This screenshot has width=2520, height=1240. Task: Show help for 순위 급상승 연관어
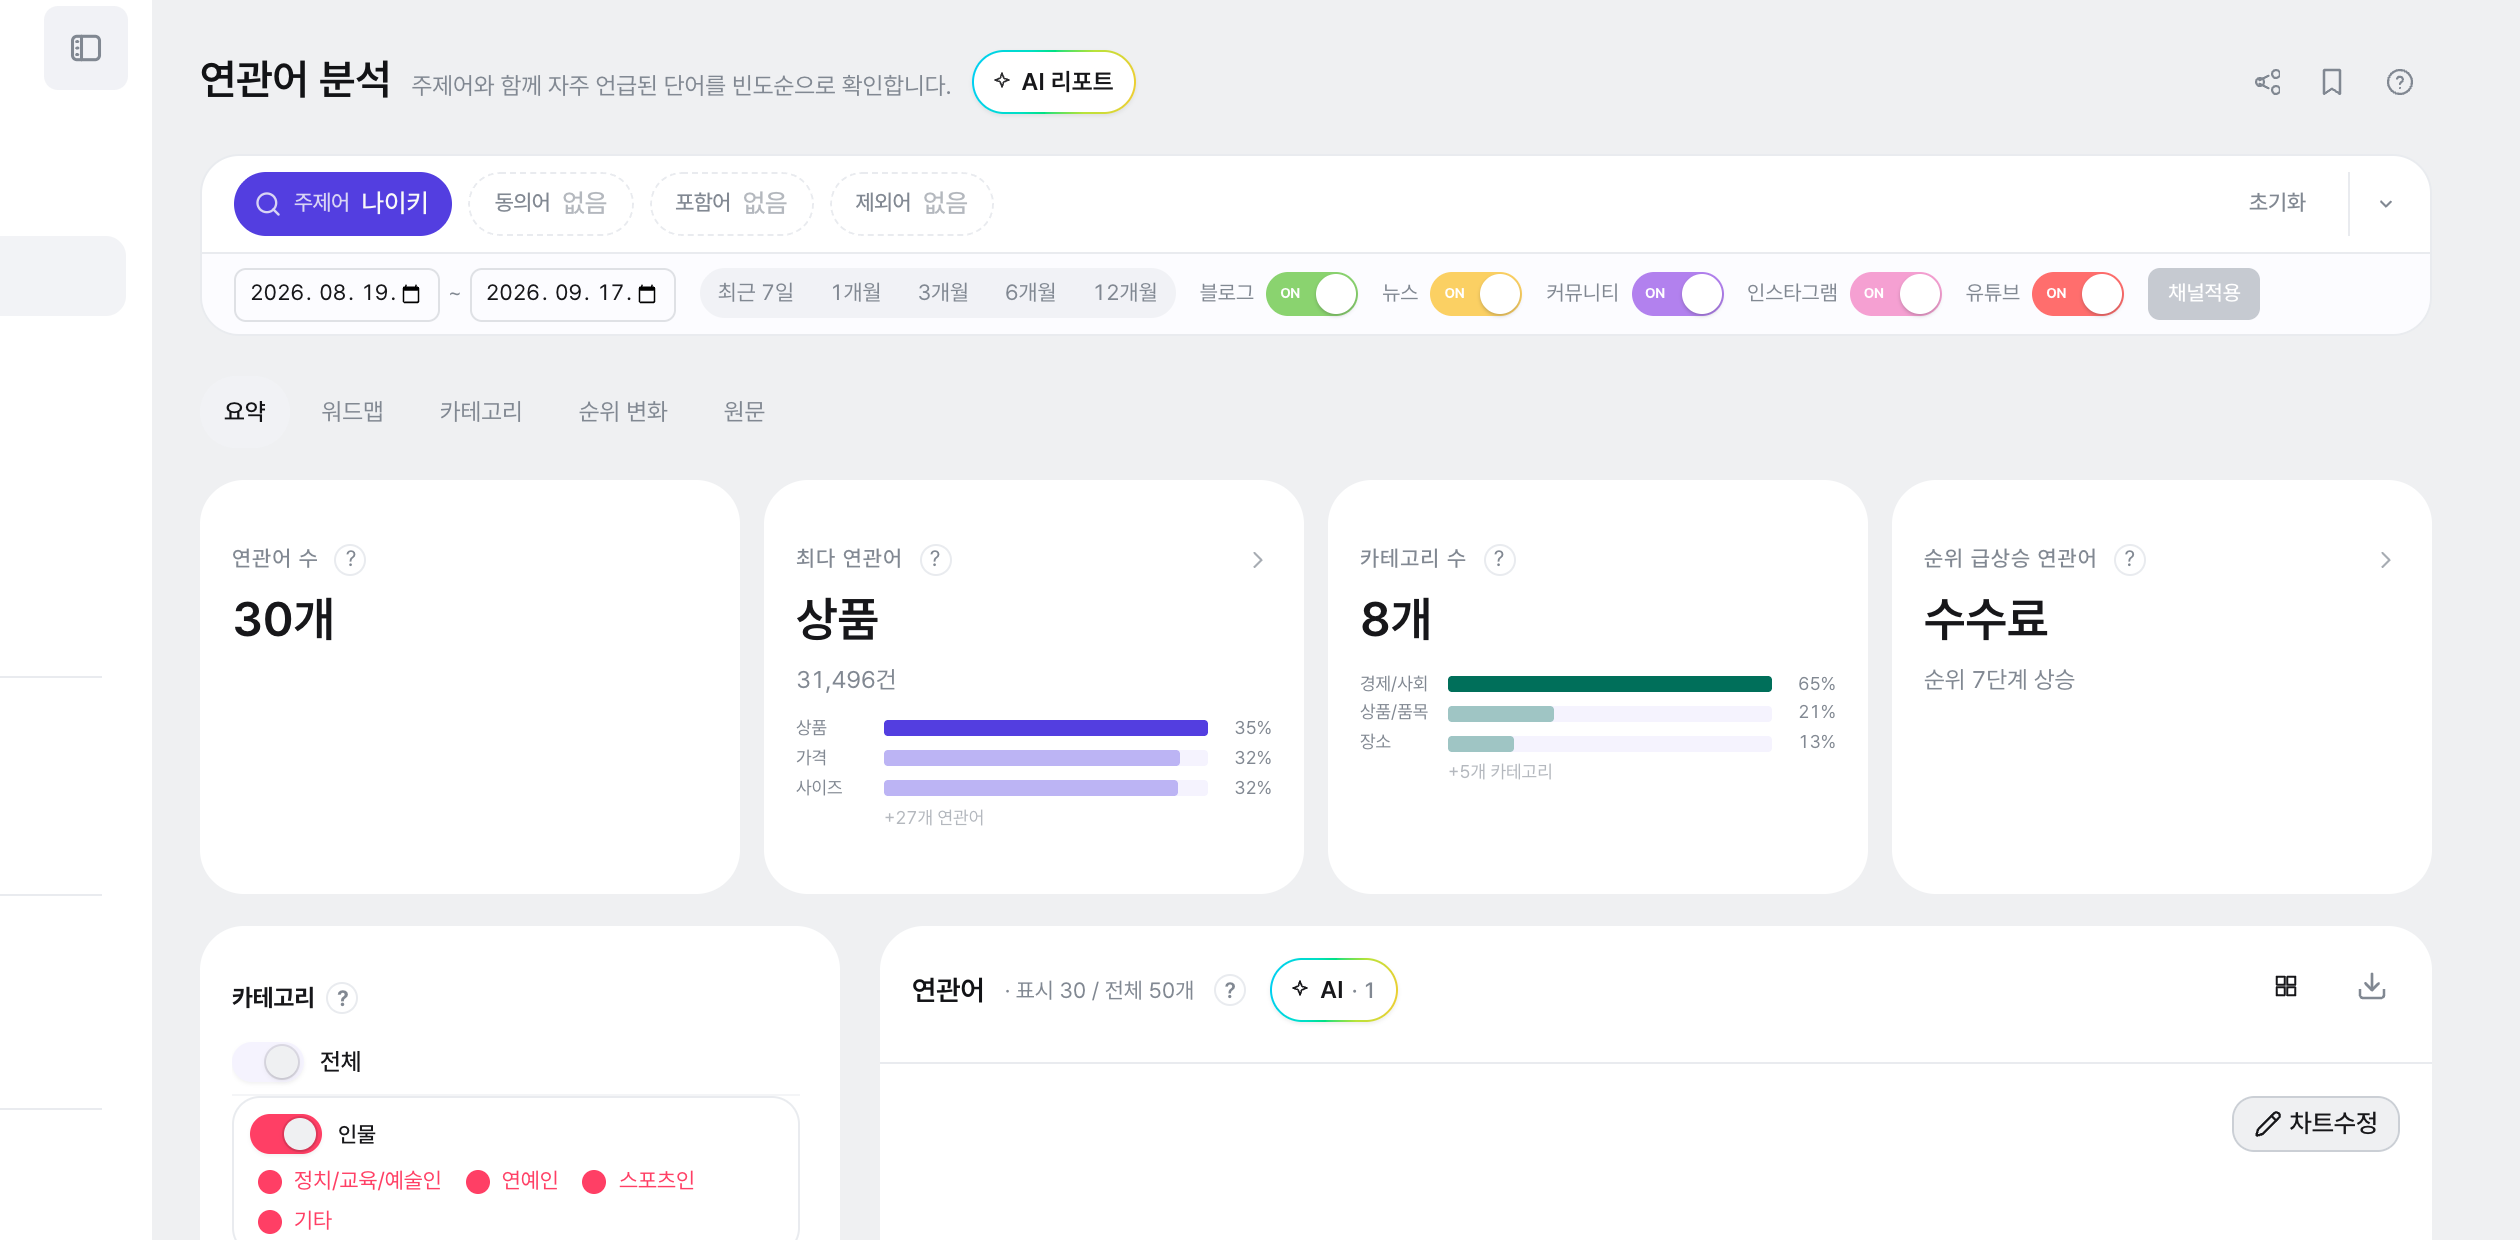pos(2130,559)
